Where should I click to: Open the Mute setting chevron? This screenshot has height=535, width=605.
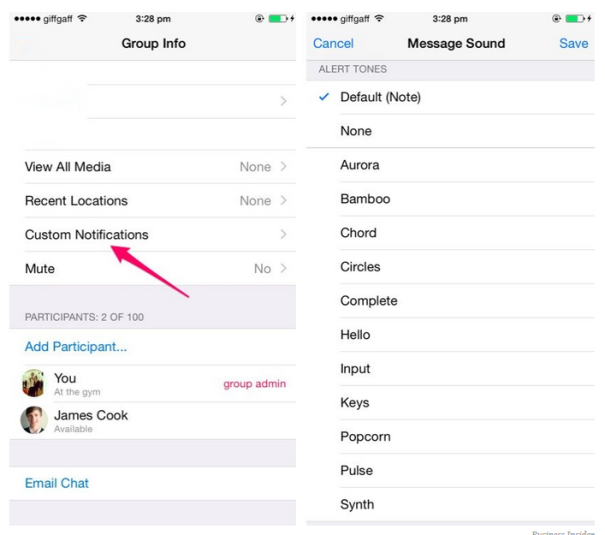click(x=284, y=268)
